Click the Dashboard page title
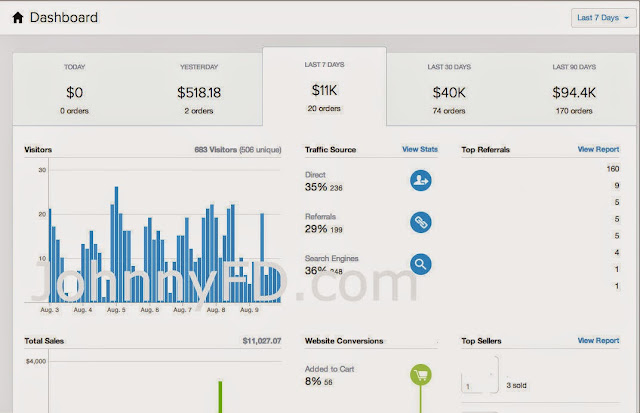The width and height of the screenshot is (640, 413). tap(64, 18)
